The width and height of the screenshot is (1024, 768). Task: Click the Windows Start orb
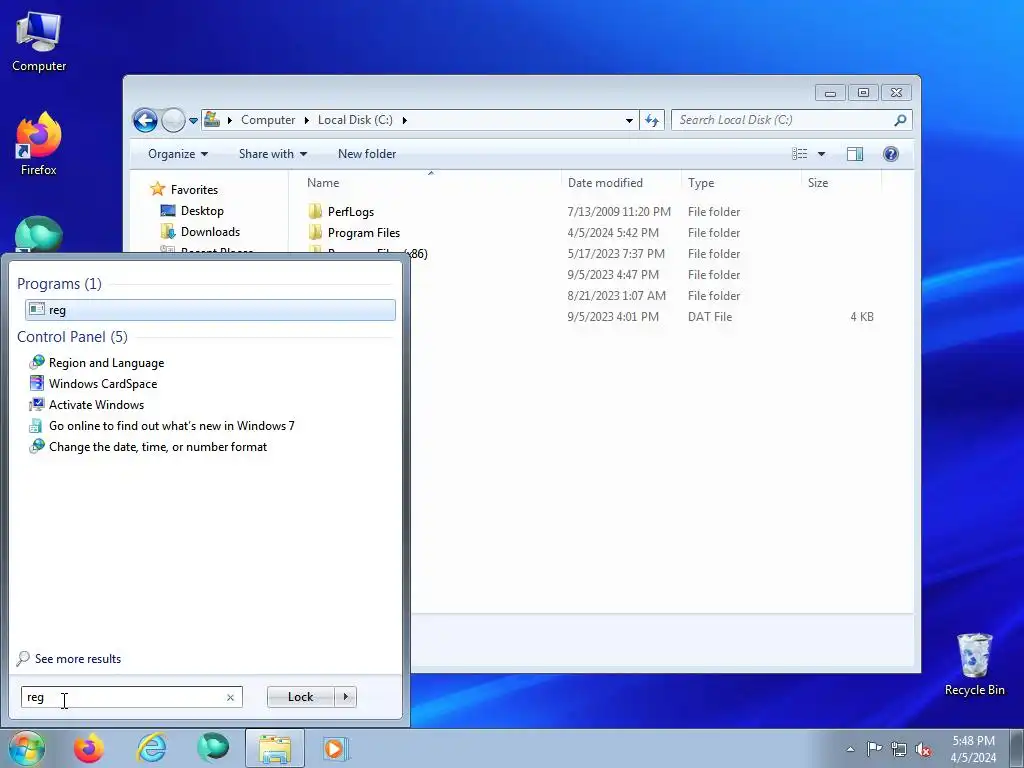click(26, 748)
